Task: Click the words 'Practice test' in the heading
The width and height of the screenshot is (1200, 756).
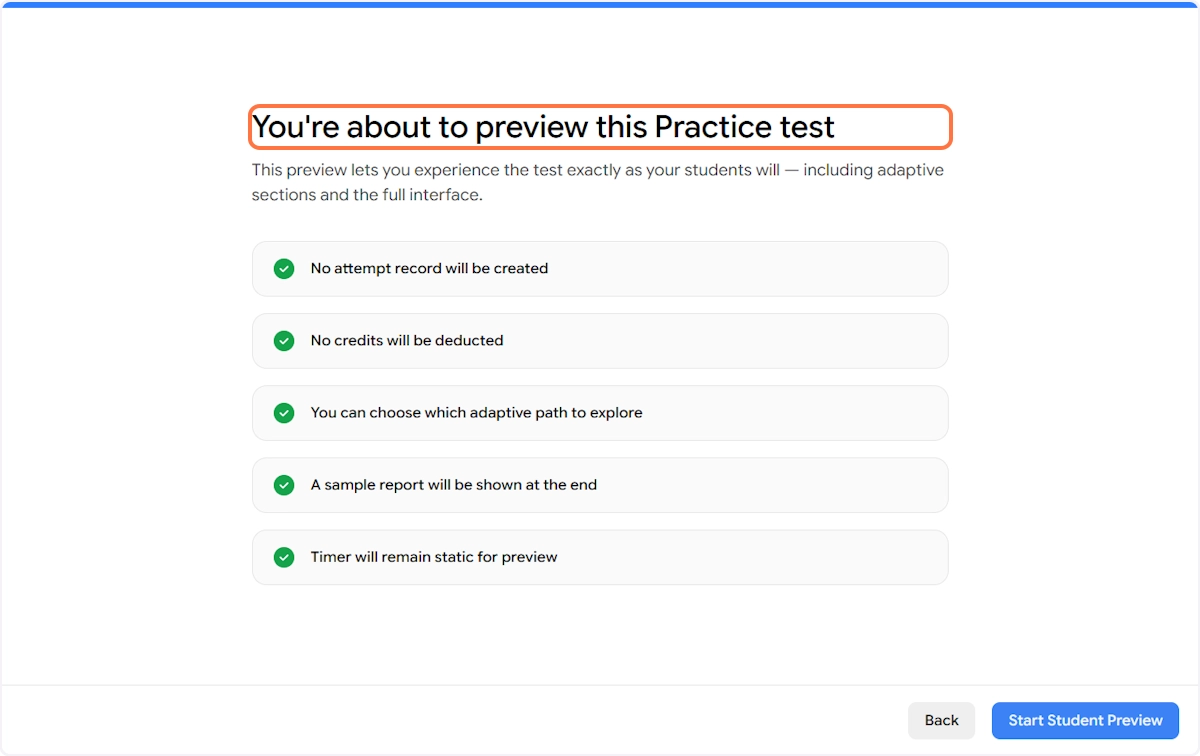Action: tap(744, 127)
